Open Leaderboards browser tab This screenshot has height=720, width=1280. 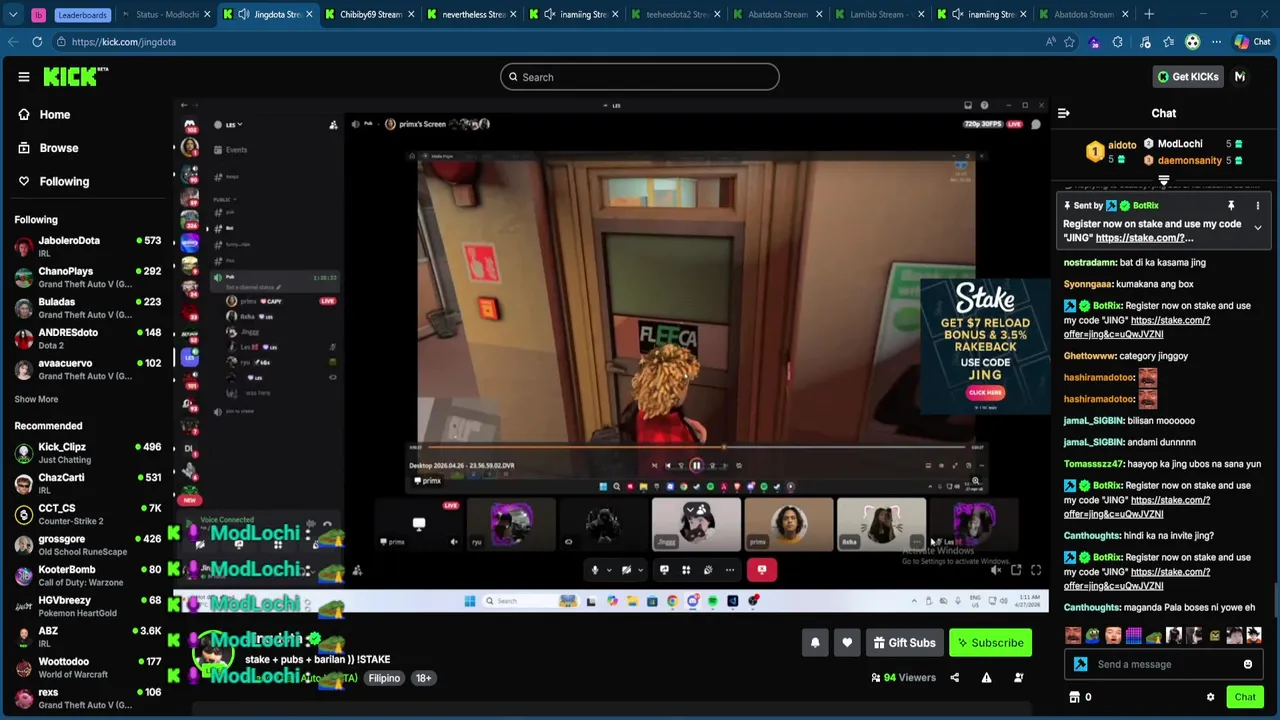82,14
